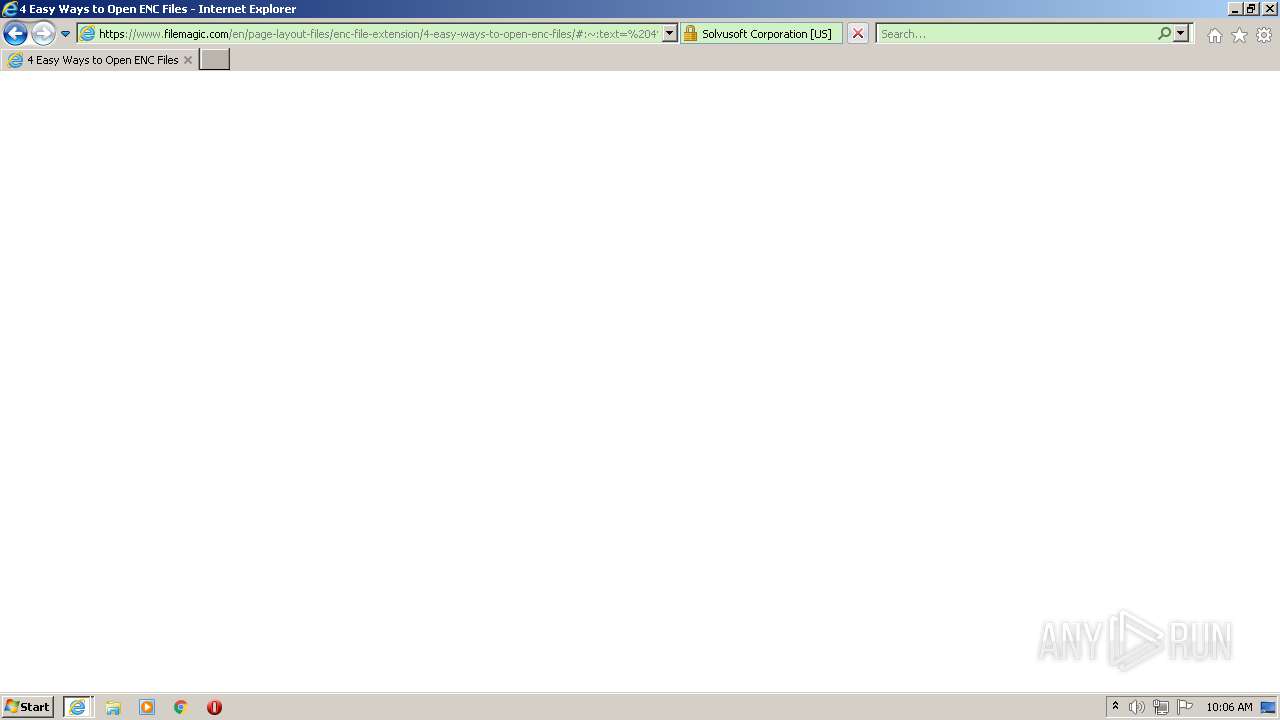Open the Tools gear menu
The width and height of the screenshot is (1280, 720).
tap(1264, 35)
